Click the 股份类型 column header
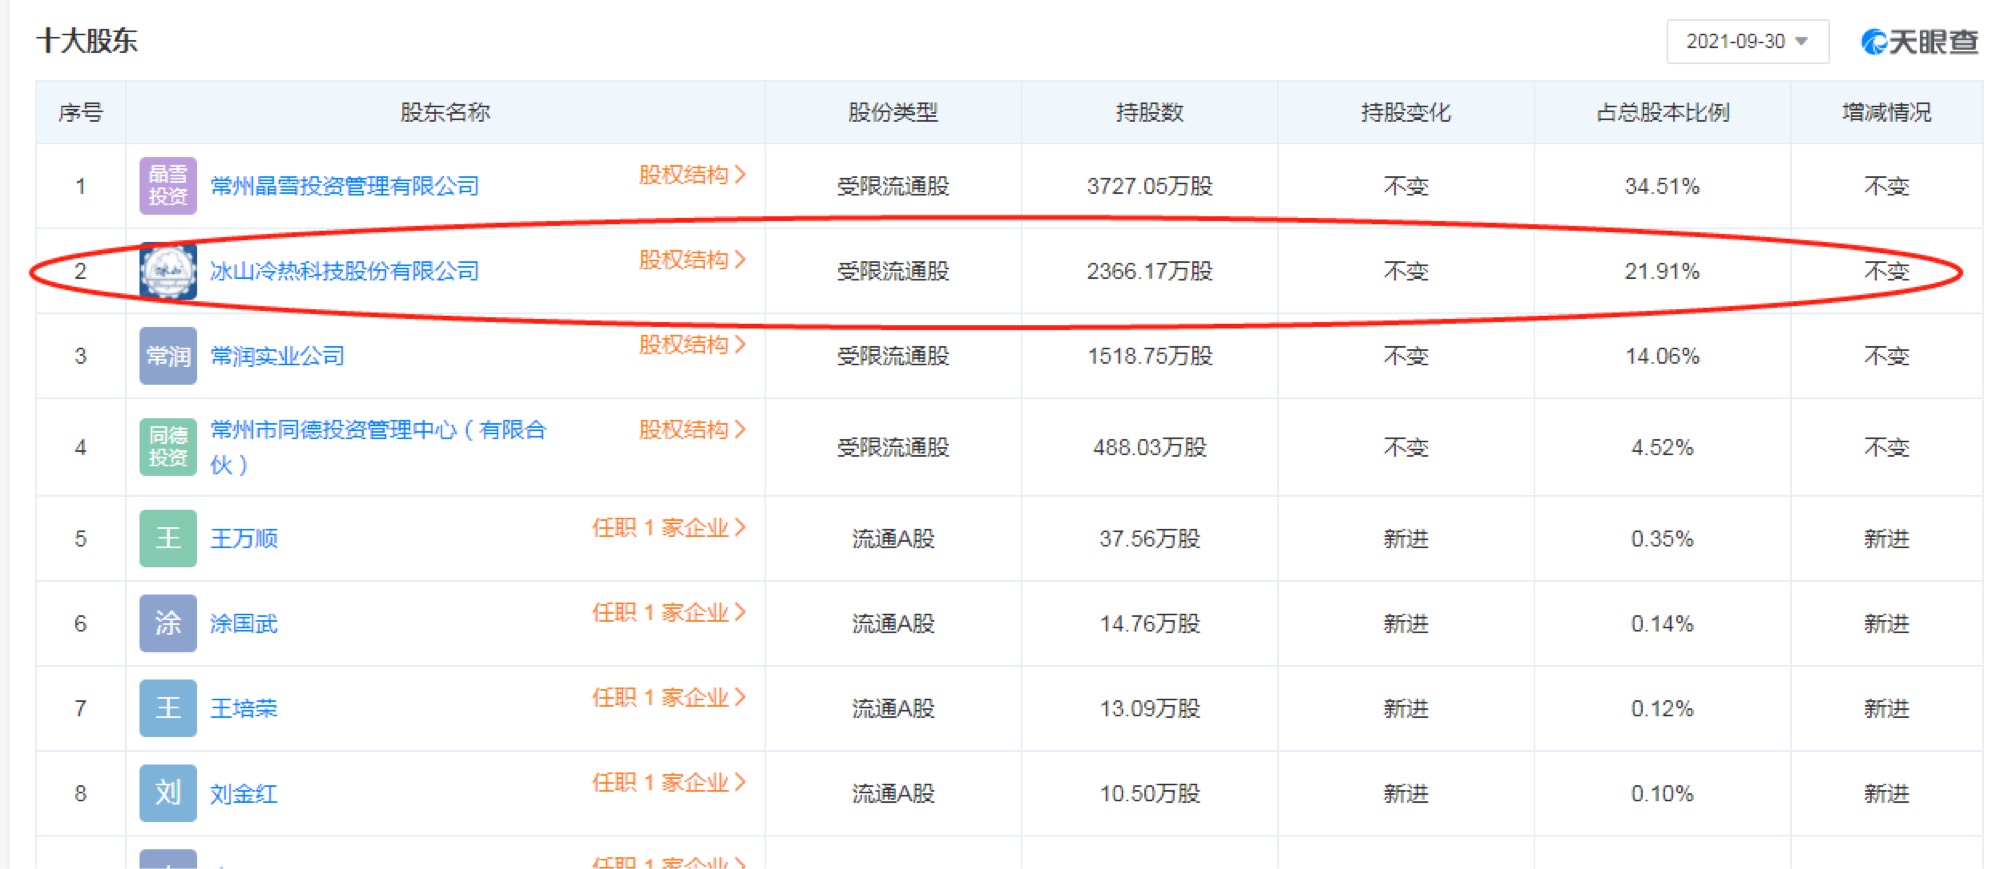2000x869 pixels. click(893, 113)
